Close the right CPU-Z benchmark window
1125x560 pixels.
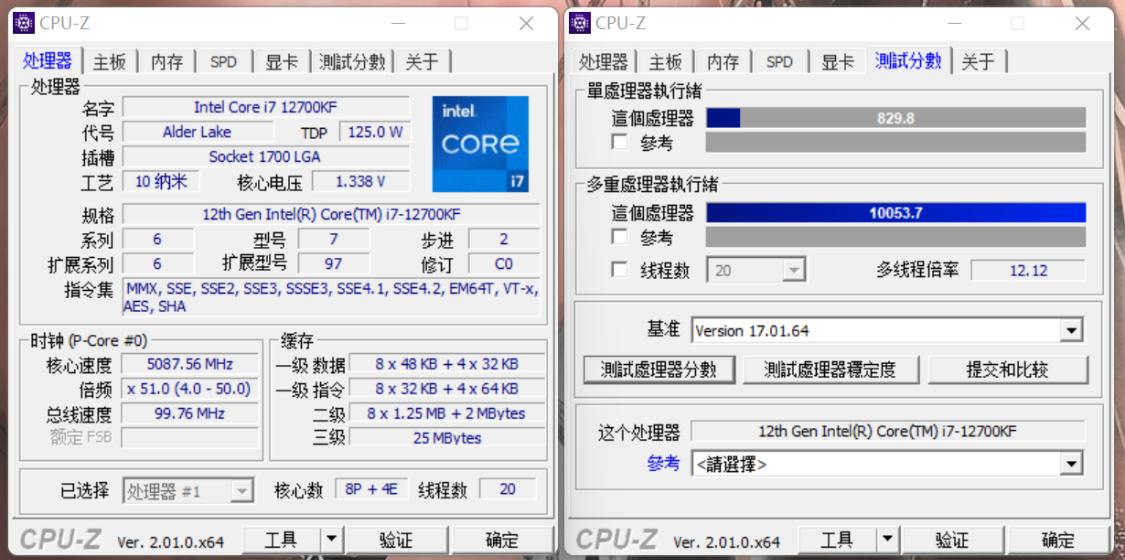click(x=1082, y=24)
